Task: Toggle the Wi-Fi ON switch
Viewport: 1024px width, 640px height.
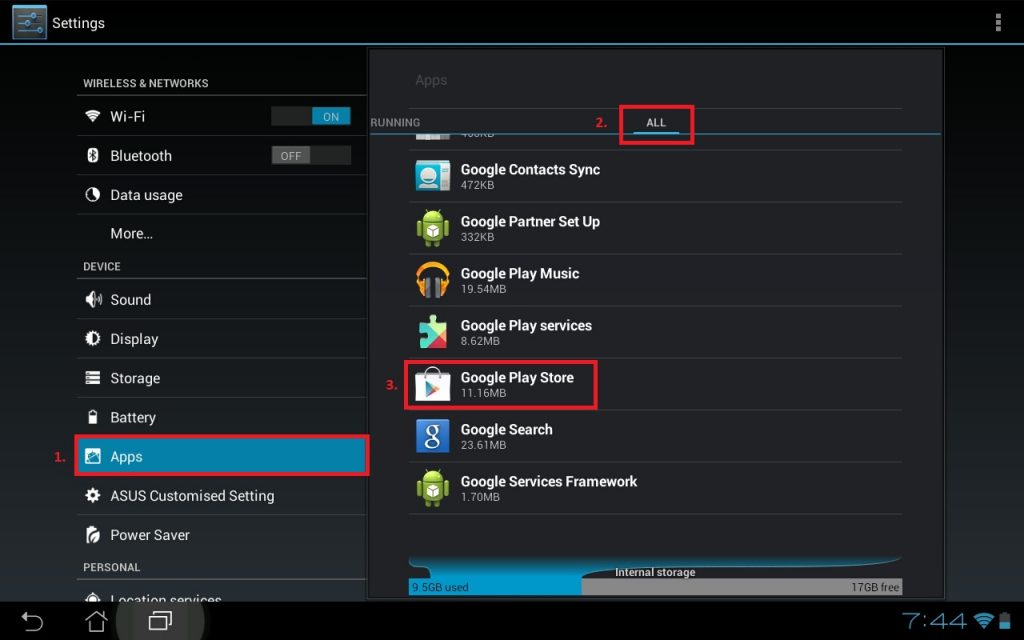Action: click(x=311, y=116)
